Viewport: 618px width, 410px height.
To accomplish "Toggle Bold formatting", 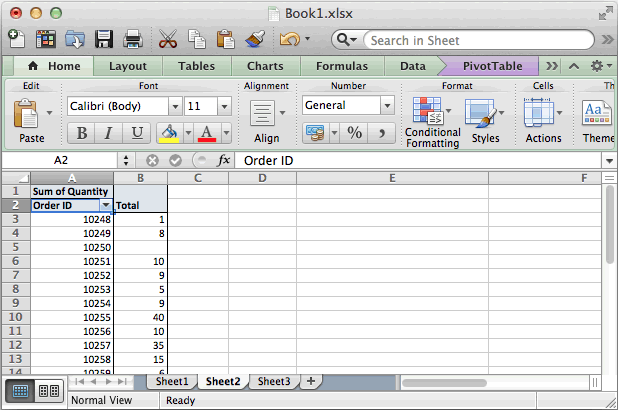I will (82, 133).
